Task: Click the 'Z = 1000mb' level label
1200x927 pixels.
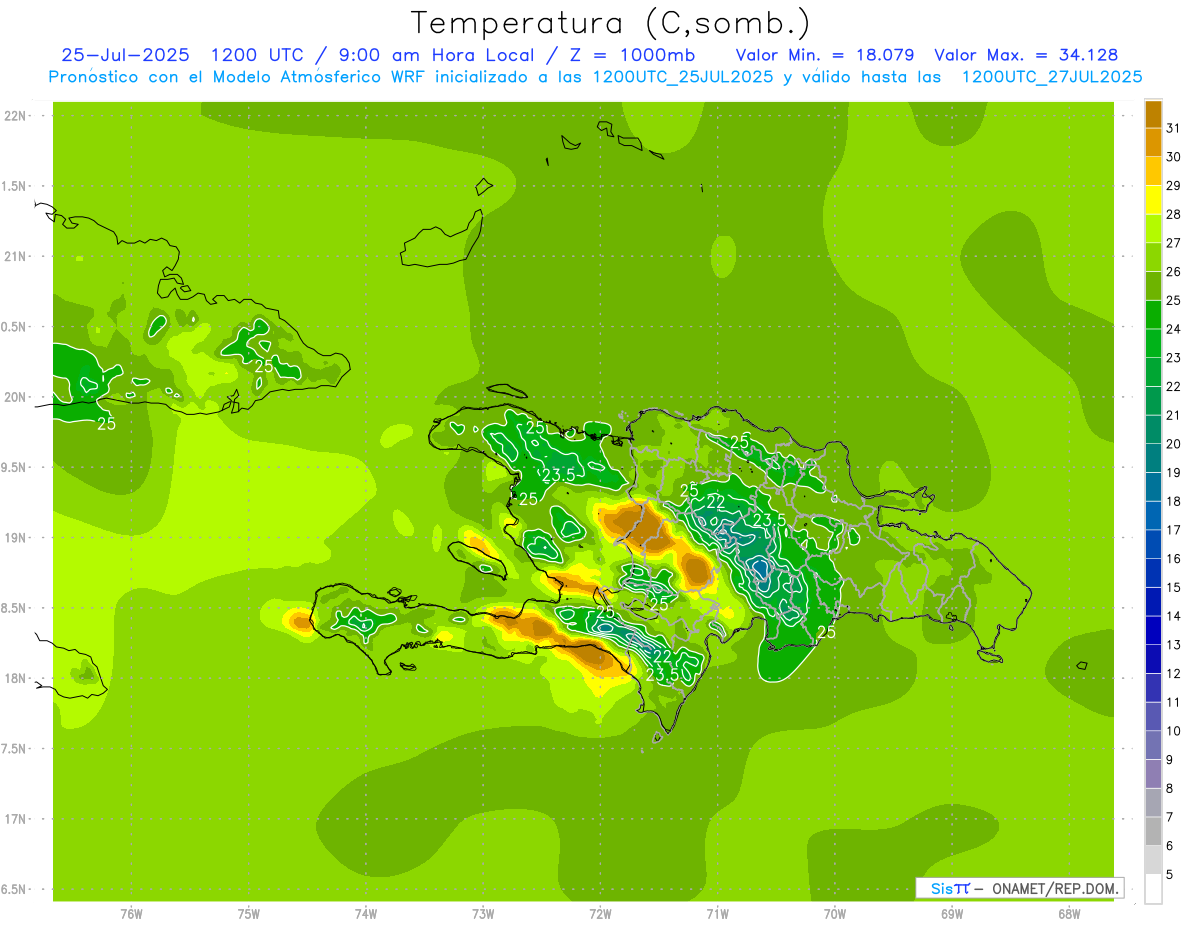Action: click(x=632, y=55)
